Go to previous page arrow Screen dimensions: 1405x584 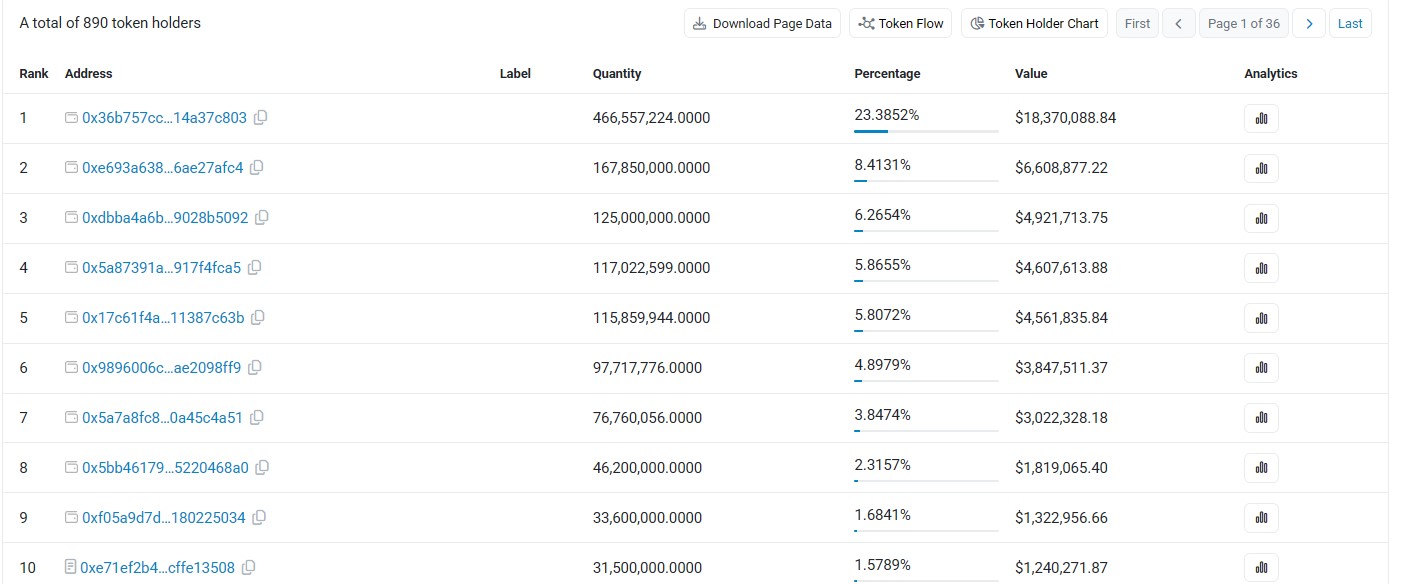(x=1179, y=24)
